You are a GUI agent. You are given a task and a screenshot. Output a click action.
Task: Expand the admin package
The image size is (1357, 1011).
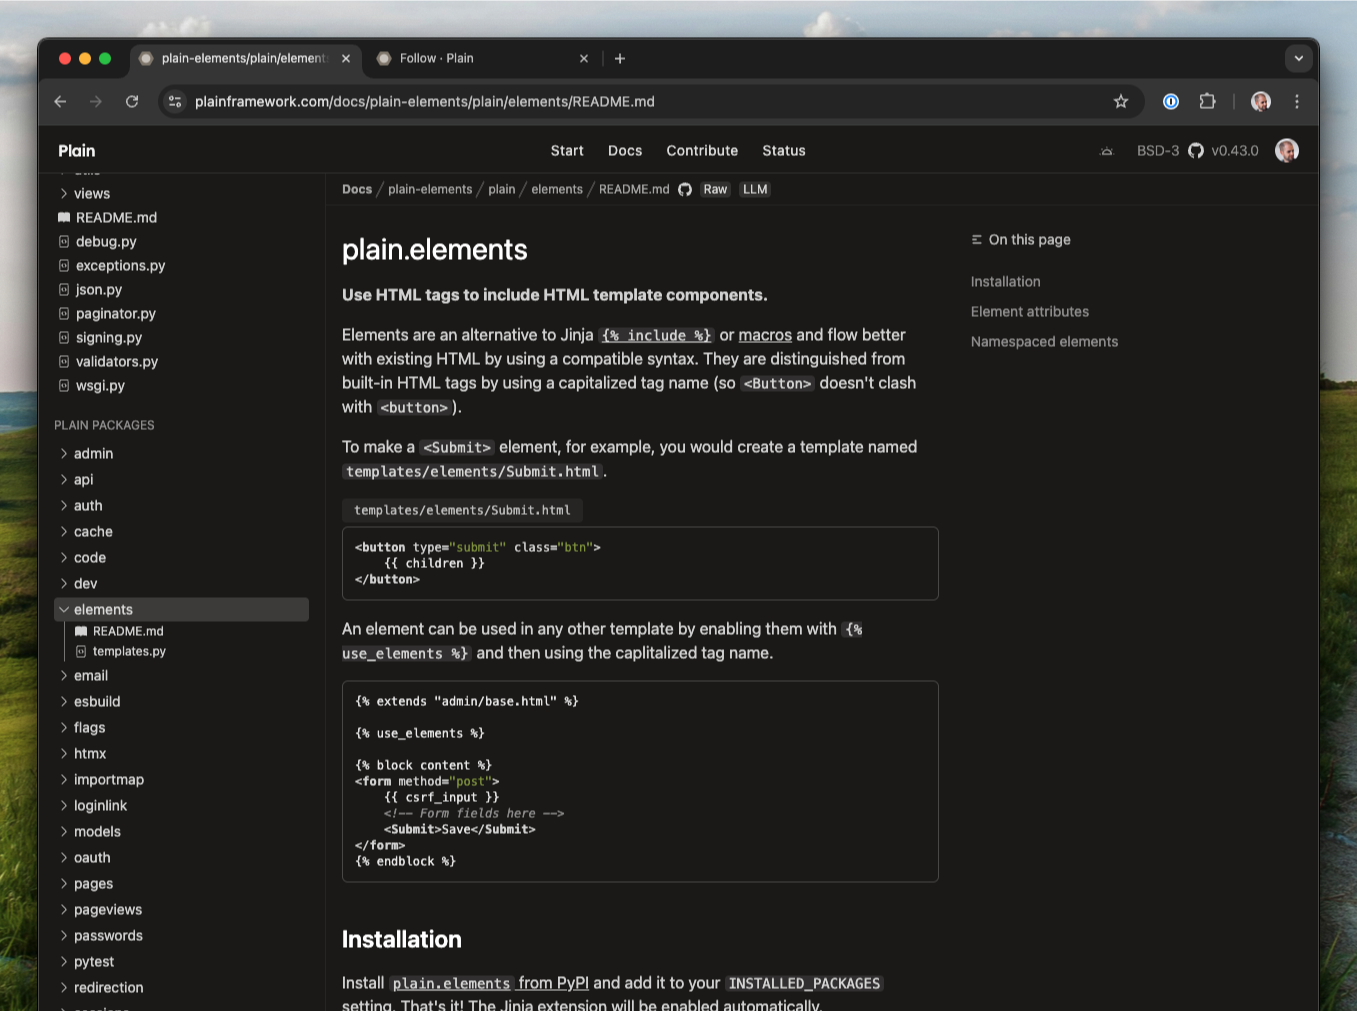[x=93, y=453]
